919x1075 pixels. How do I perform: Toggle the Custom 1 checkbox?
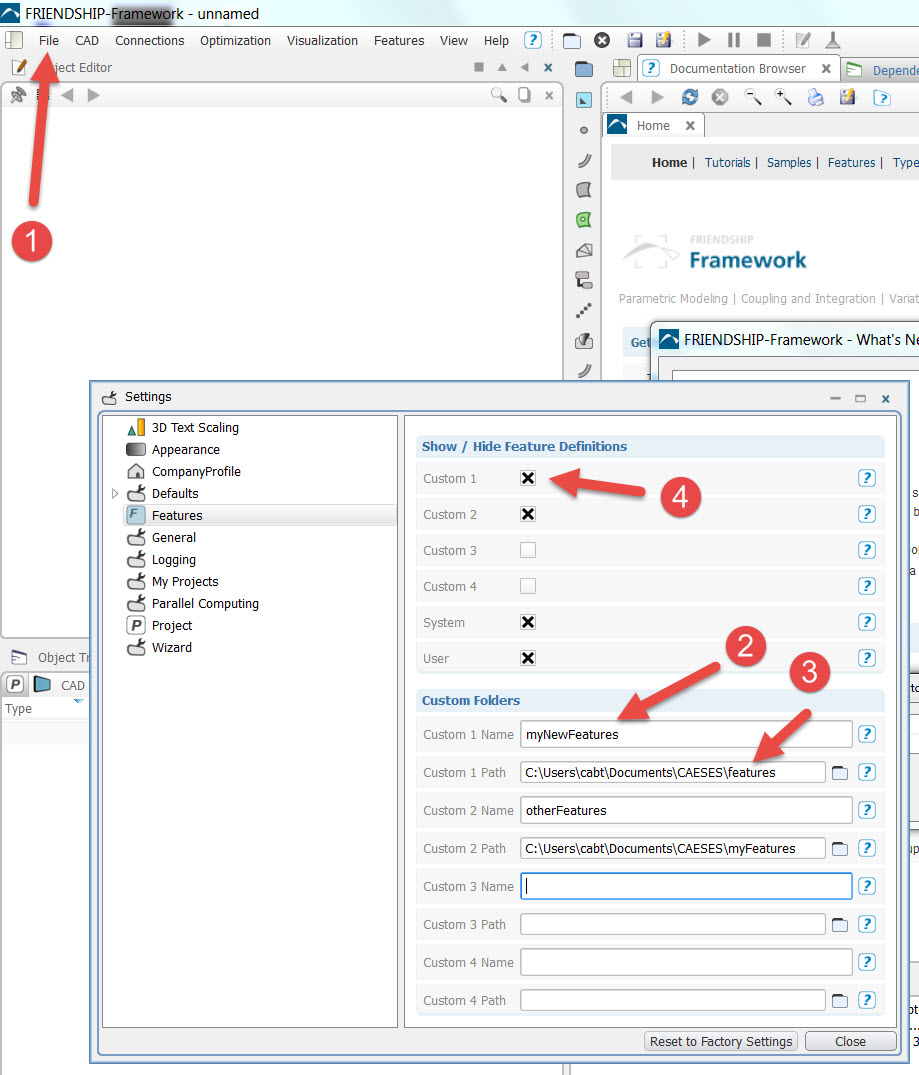coord(527,478)
